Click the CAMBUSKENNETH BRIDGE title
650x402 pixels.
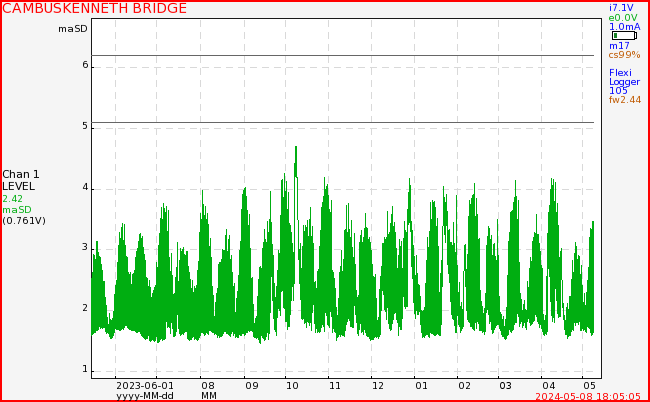pos(95,8)
